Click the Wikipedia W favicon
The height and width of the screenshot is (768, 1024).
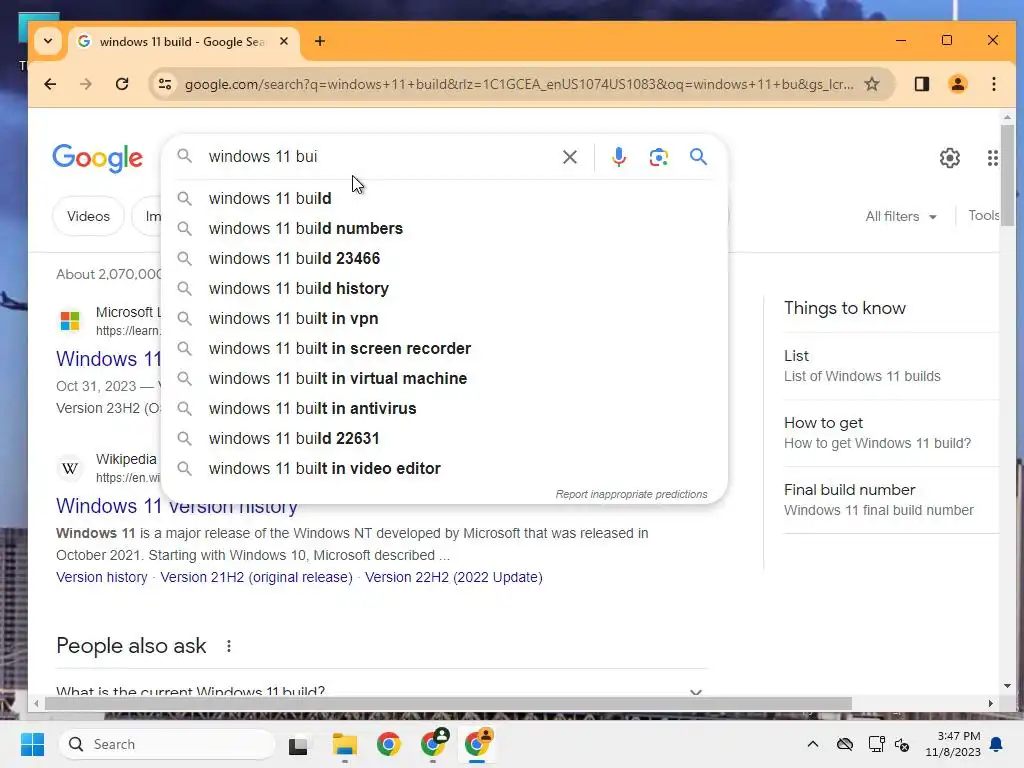click(70, 468)
